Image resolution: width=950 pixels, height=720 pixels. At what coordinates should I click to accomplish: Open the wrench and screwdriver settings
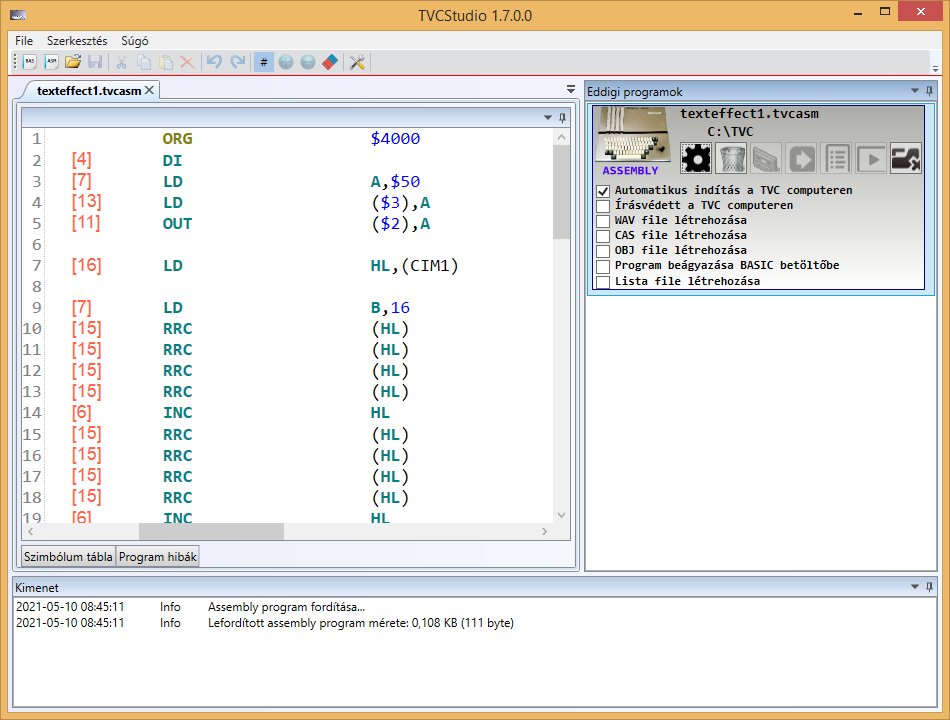click(357, 62)
